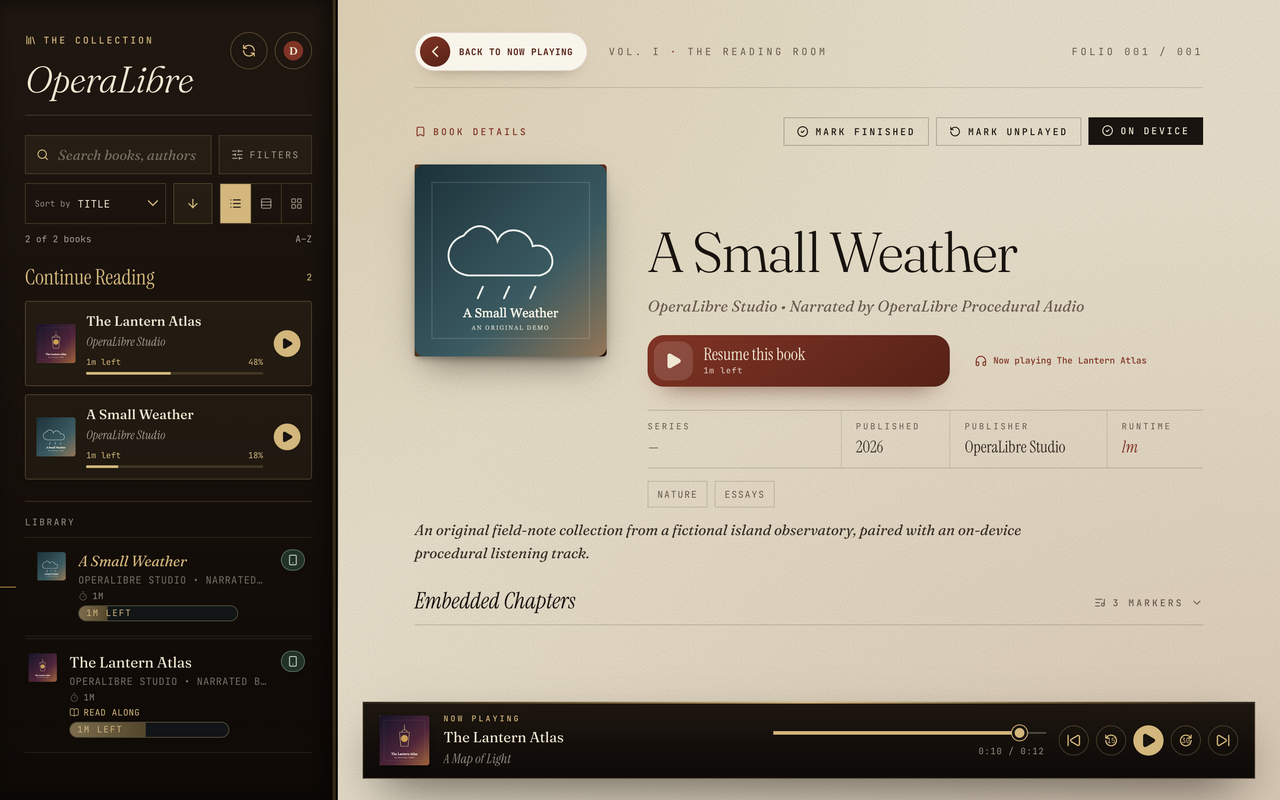Image resolution: width=1280 pixels, height=800 pixels.
Task: Click the headphones icon by Now playing
Action: (981, 361)
